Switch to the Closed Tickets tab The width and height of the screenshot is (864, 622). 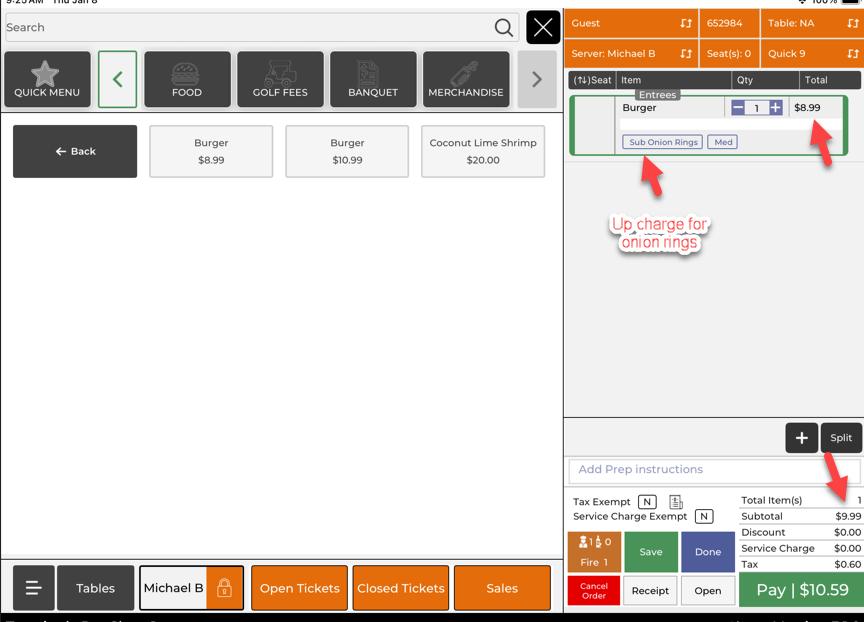click(x=401, y=588)
